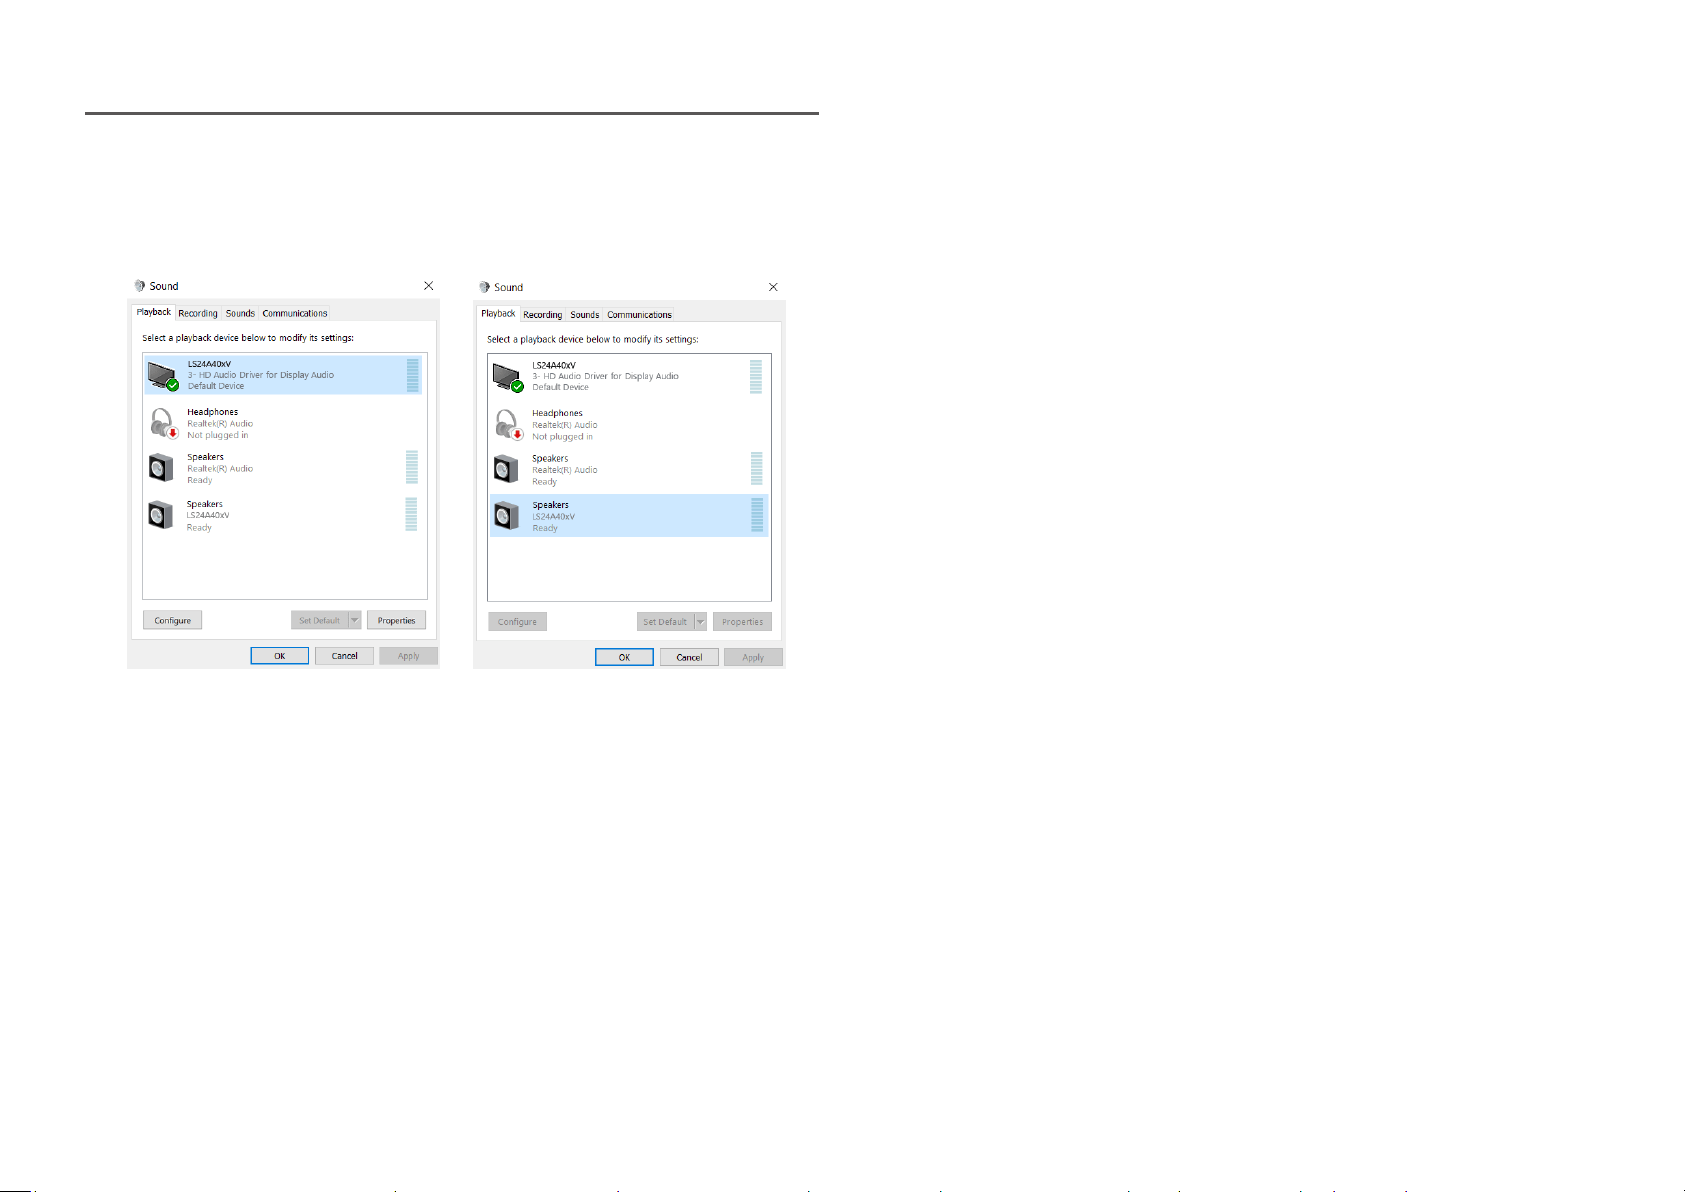
Task: Select 'Headphones' label in left window
Action: click(213, 412)
